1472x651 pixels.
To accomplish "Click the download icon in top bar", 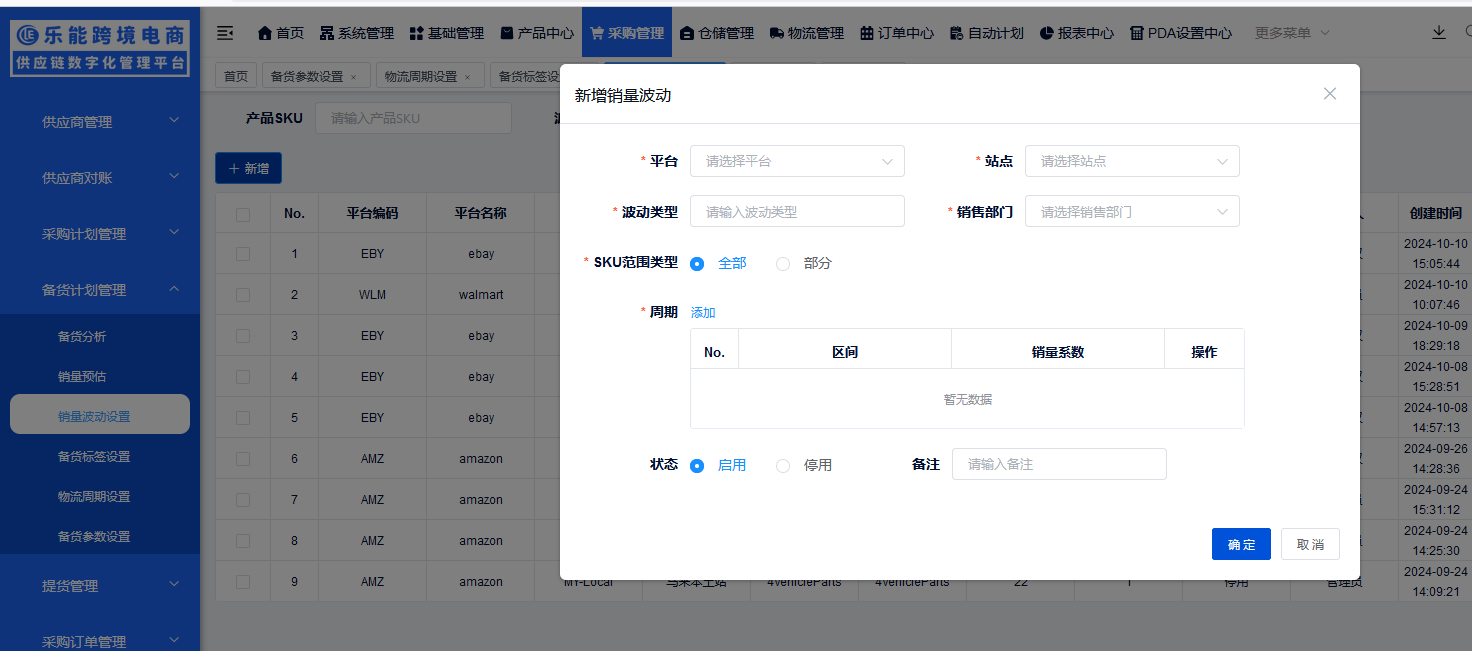I will pos(1439,31).
